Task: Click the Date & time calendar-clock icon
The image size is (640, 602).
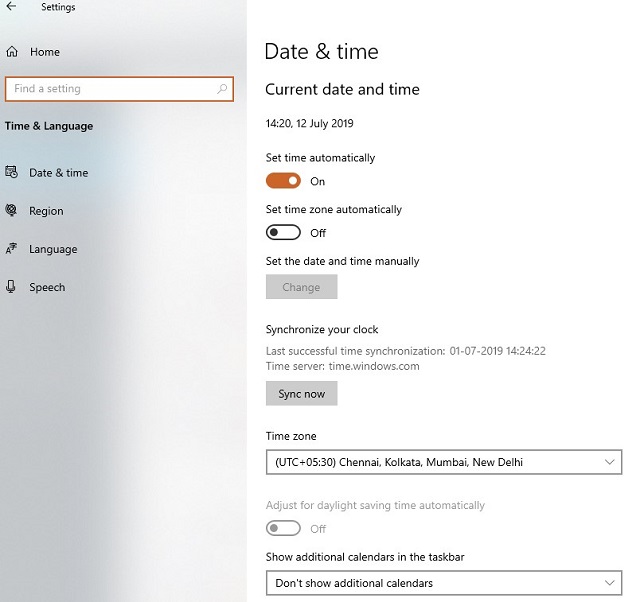Action: click(11, 172)
